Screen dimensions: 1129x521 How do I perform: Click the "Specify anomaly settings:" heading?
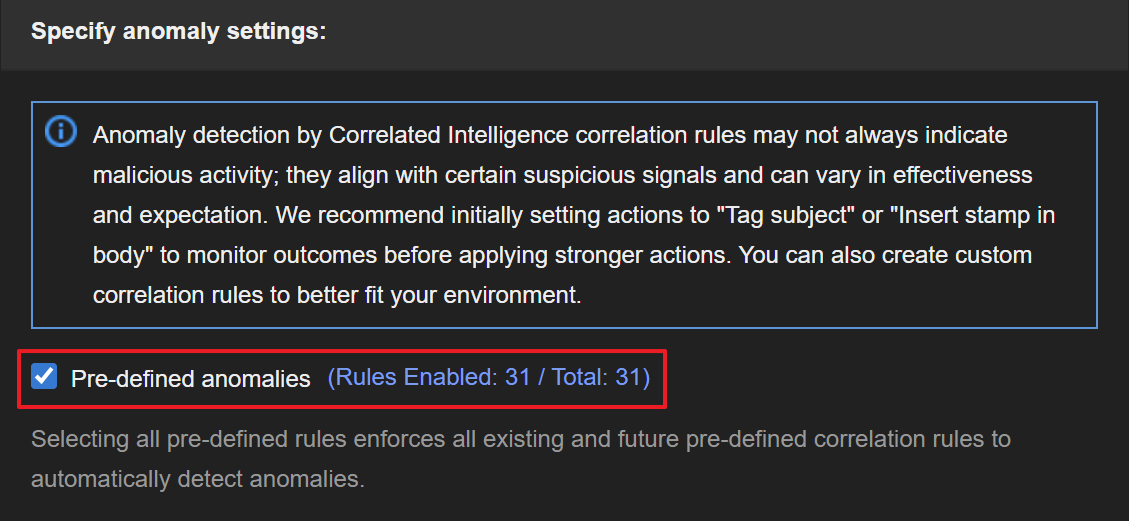179,31
